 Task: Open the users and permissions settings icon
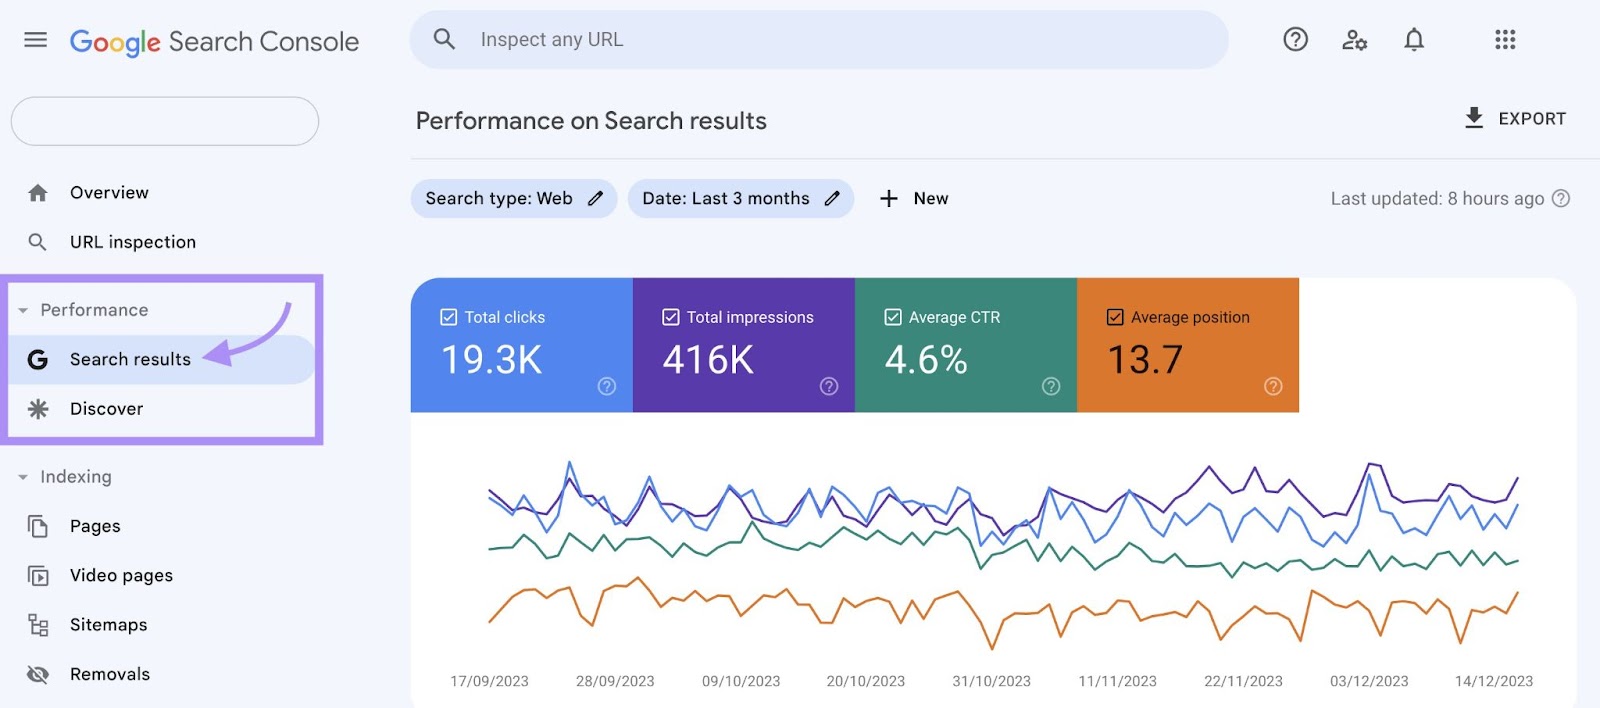pyautogui.click(x=1354, y=40)
